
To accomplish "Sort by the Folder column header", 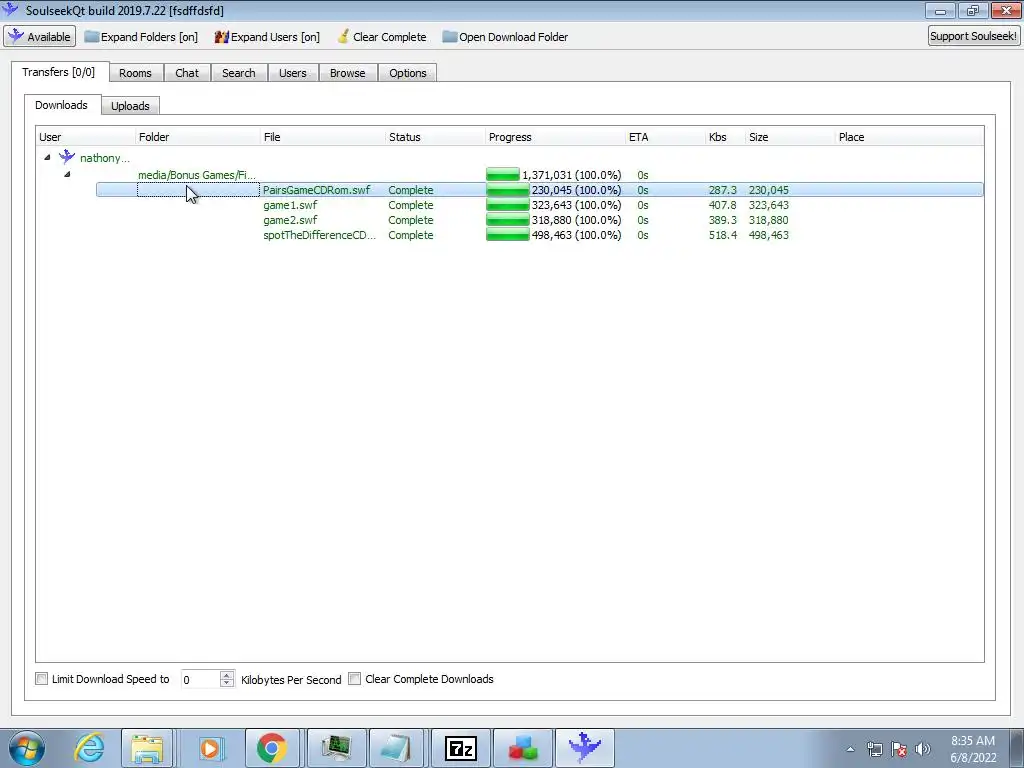I will pos(197,137).
